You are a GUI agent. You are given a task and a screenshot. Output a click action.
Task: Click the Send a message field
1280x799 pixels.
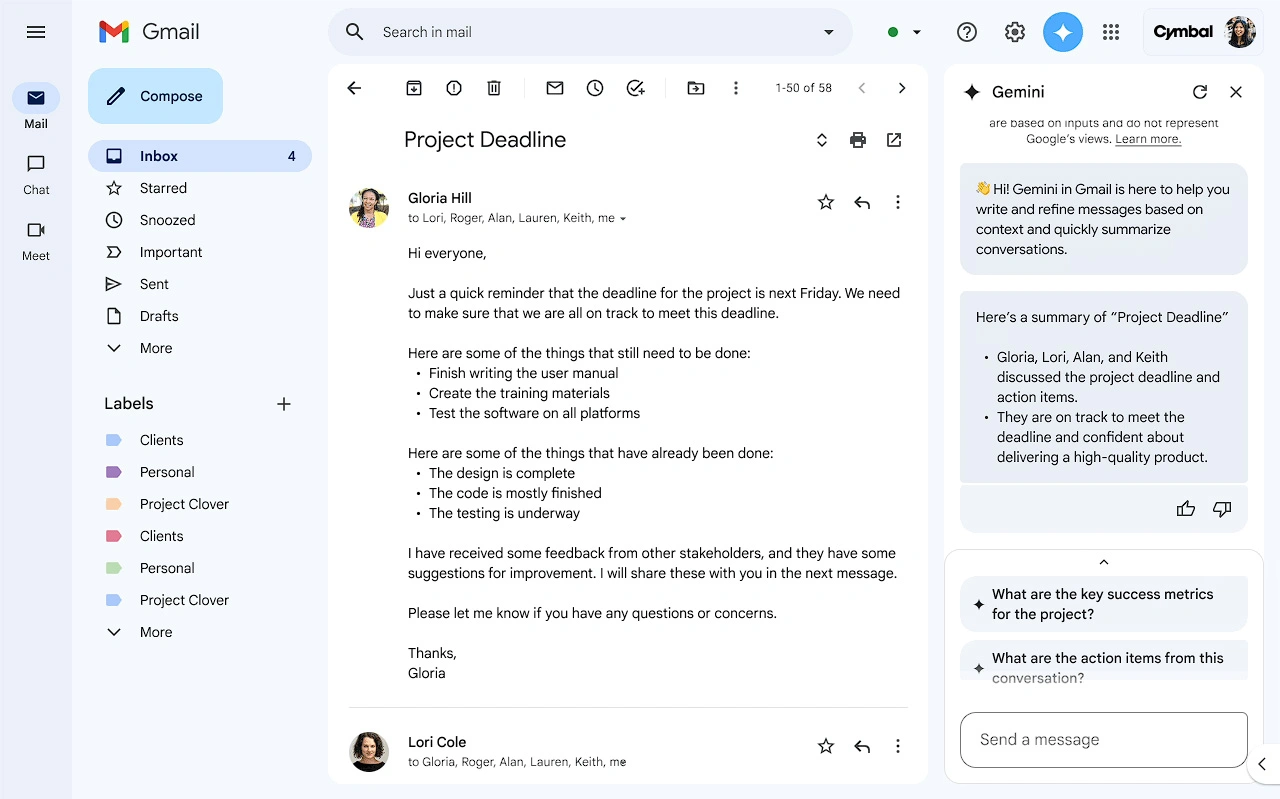pyautogui.click(x=1104, y=740)
